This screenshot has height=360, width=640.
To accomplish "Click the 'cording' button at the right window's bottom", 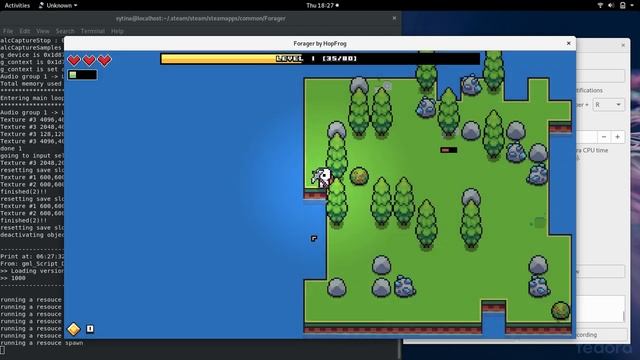I will (x=601, y=335).
